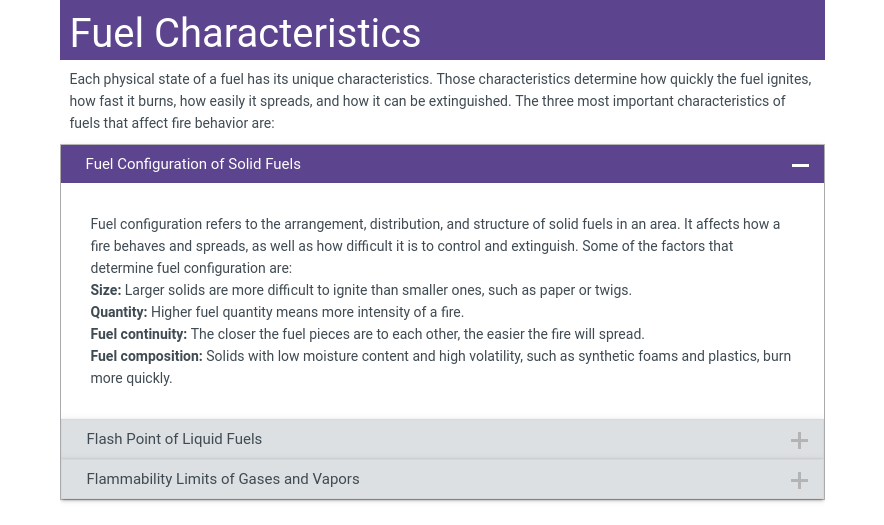Click the sentence mentioning synthetic foams and plastics
The image size is (884, 525).
497,356
